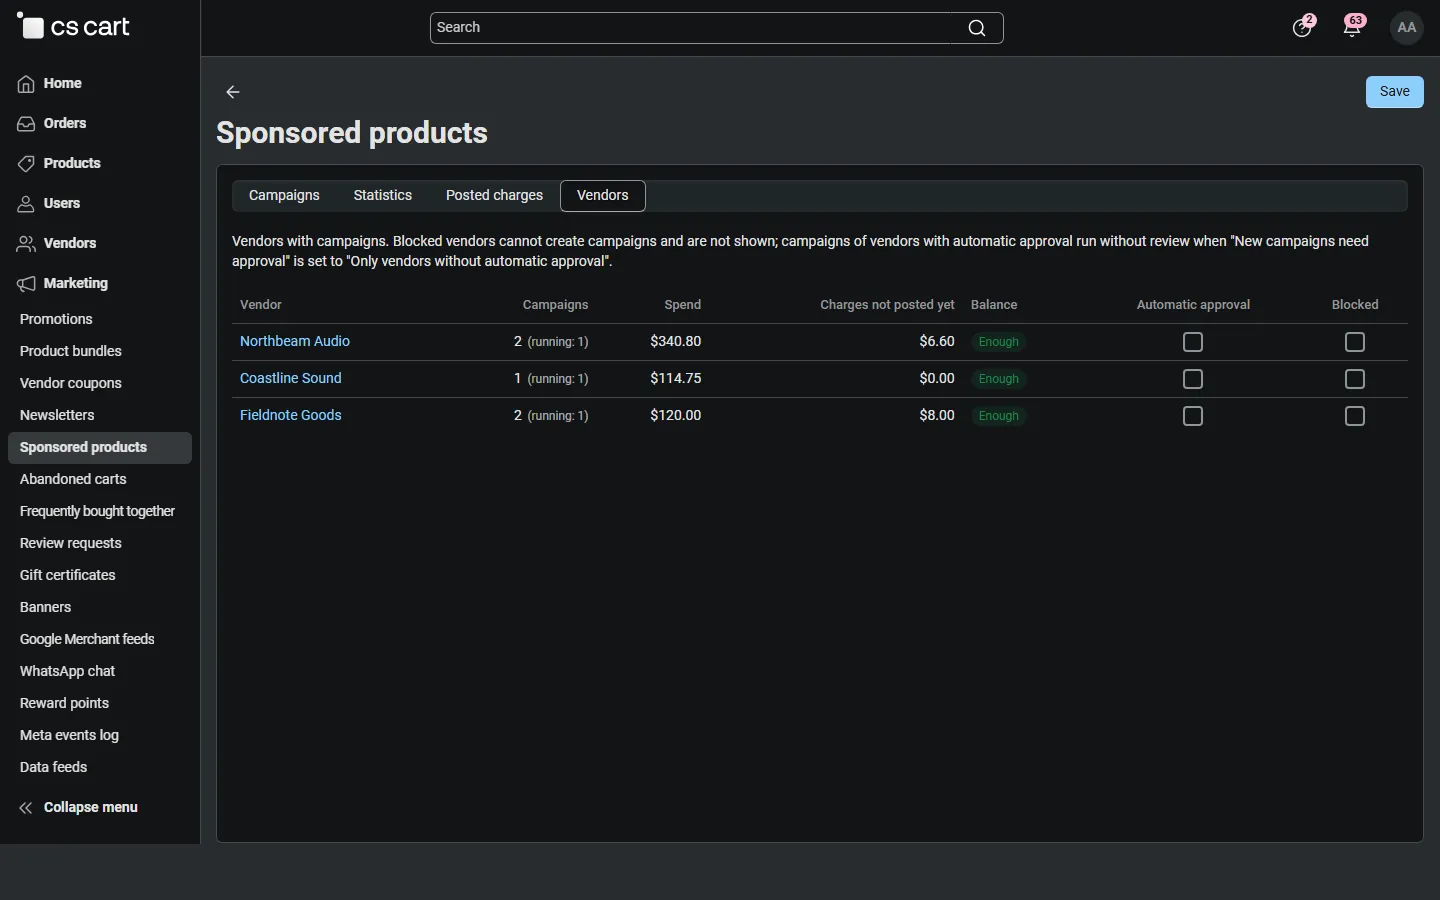Viewport: 1440px width, 900px height.
Task: Click the CS-Cart logo
Action: point(74,27)
